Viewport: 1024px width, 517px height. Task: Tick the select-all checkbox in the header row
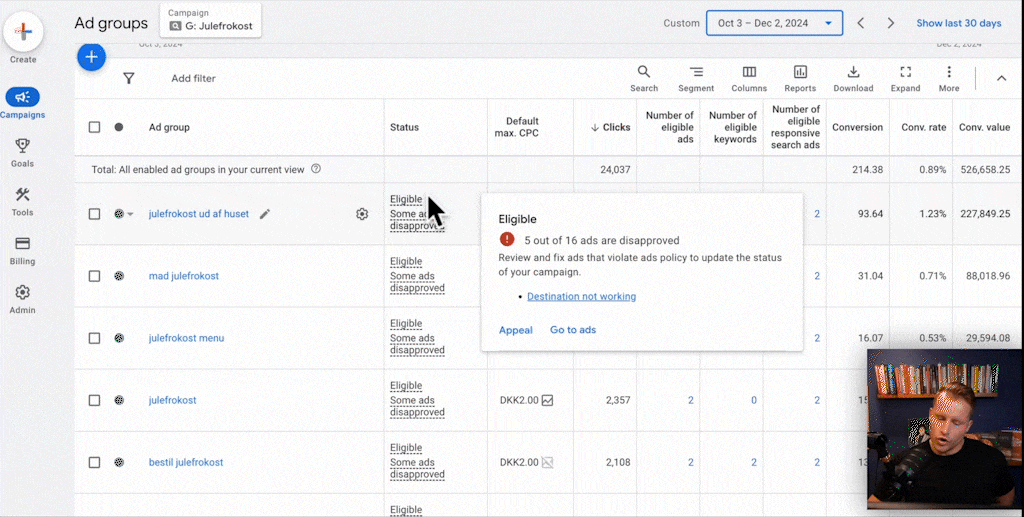click(x=94, y=127)
